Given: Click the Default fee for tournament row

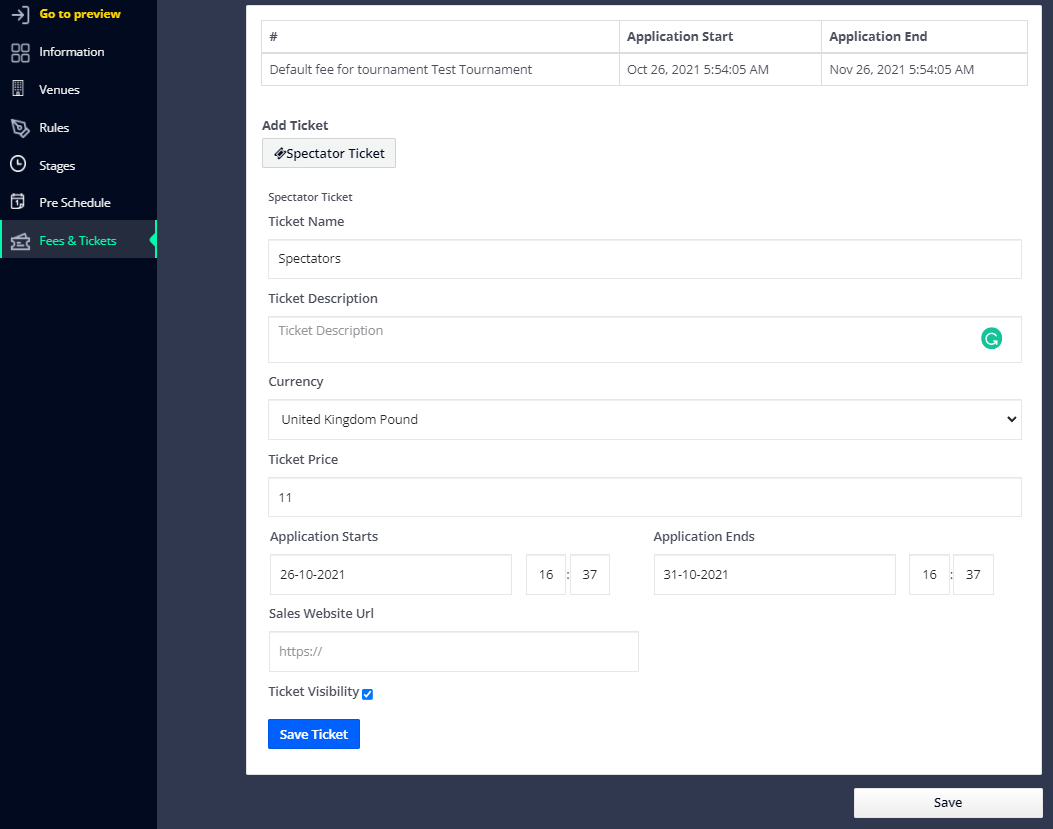Looking at the screenshot, I should pos(644,70).
